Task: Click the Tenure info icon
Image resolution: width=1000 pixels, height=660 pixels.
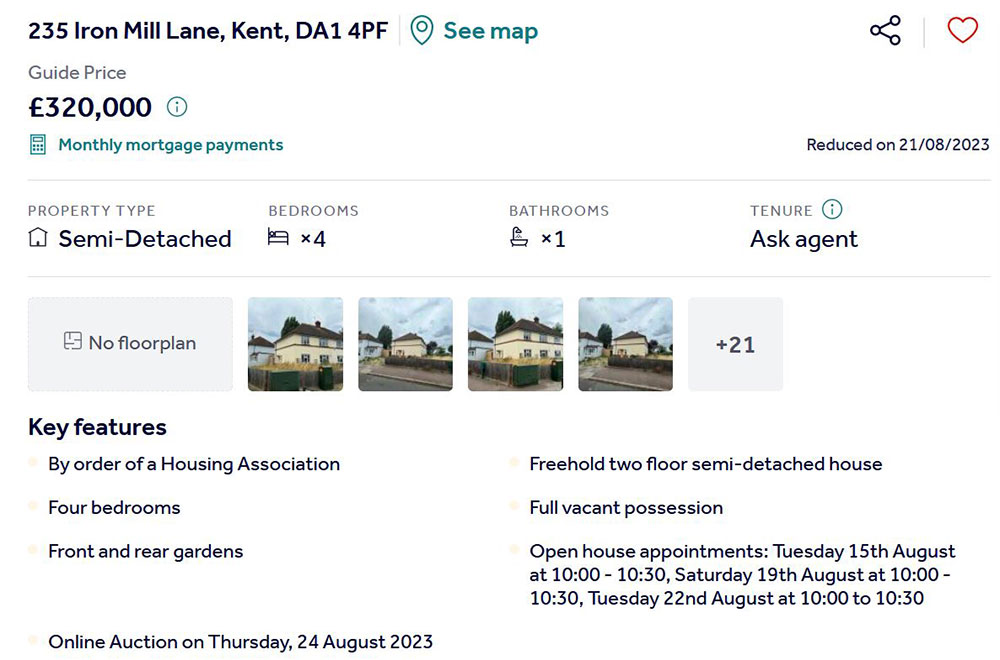Action: coord(832,210)
